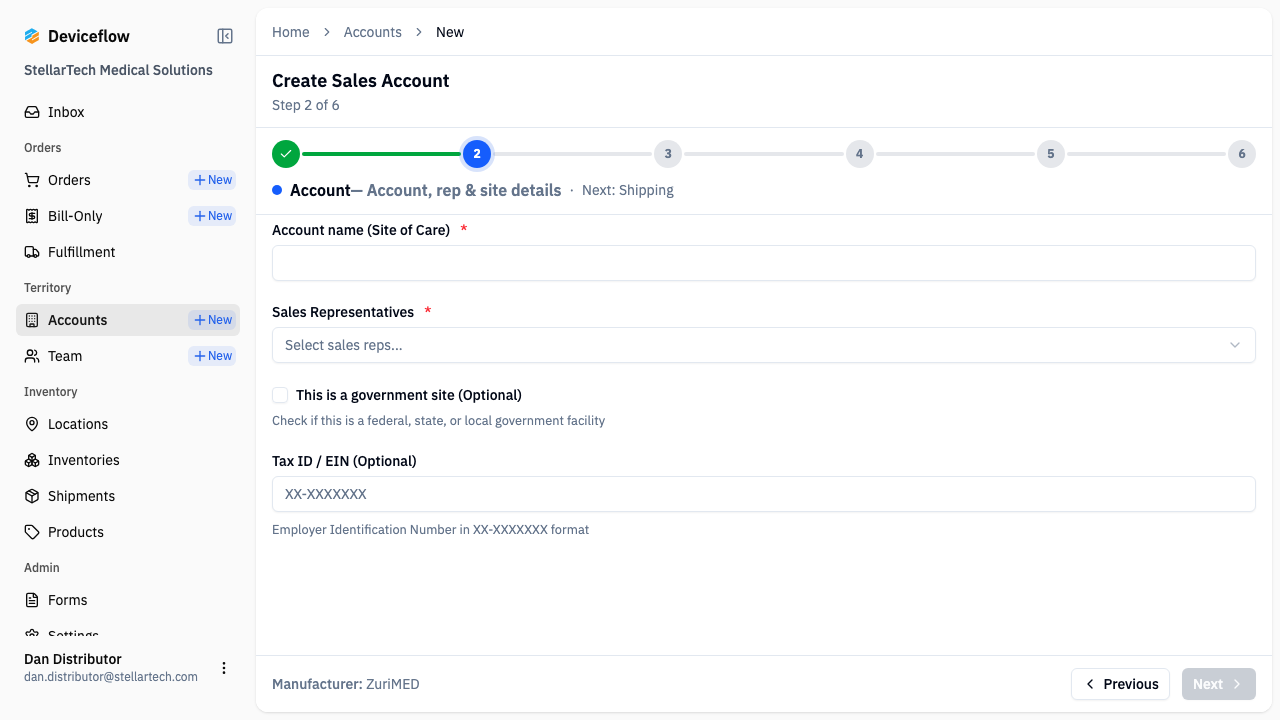Open the Sales Representatives dropdown

click(x=763, y=344)
